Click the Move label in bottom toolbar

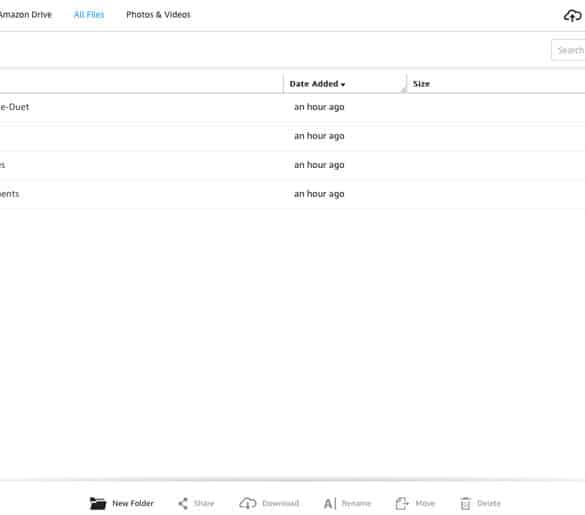(425, 503)
